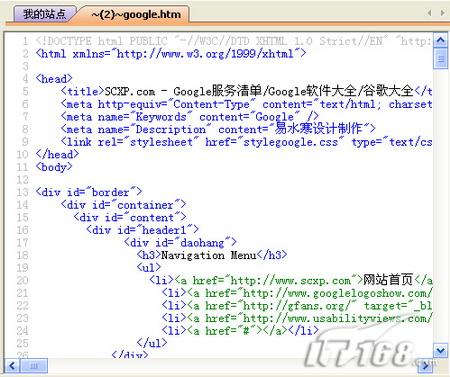Image resolution: width=450 pixels, height=377 pixels.
Task: Click the www.usabilityviews.com link line
Action: [x=297, y=318]
